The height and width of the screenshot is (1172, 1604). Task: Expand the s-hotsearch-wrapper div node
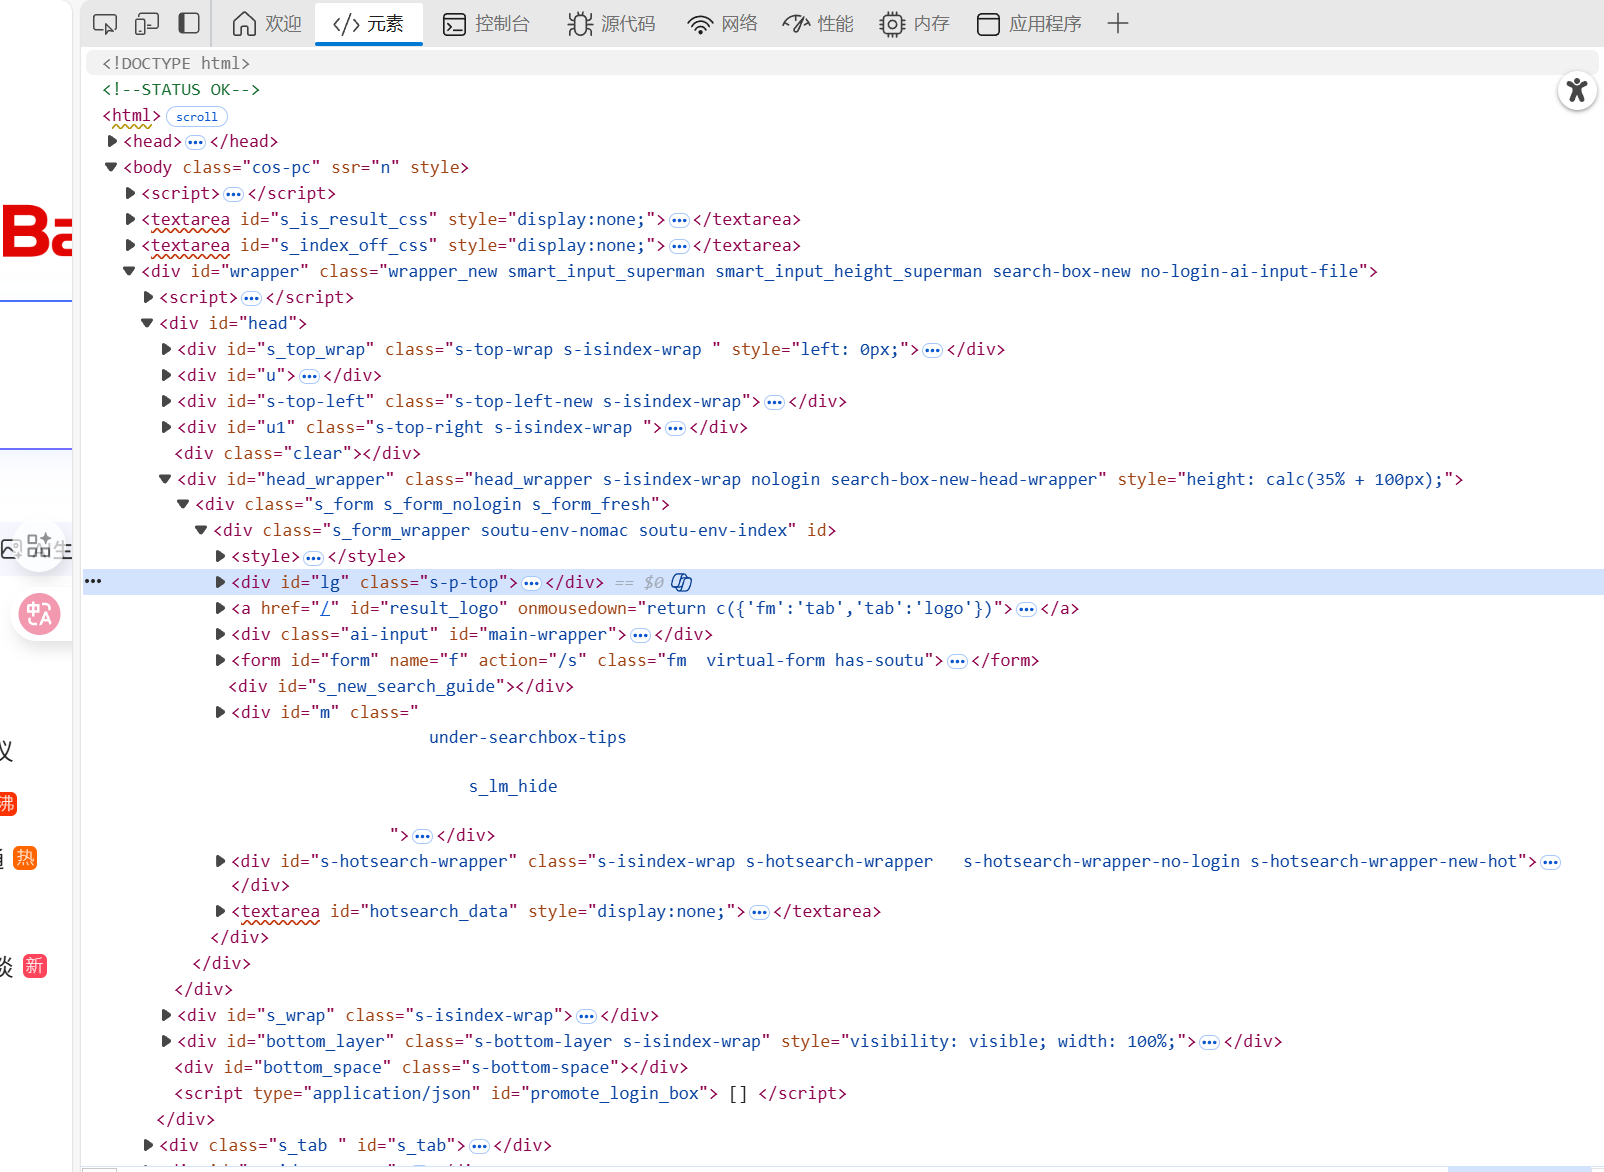pos(221,862)
